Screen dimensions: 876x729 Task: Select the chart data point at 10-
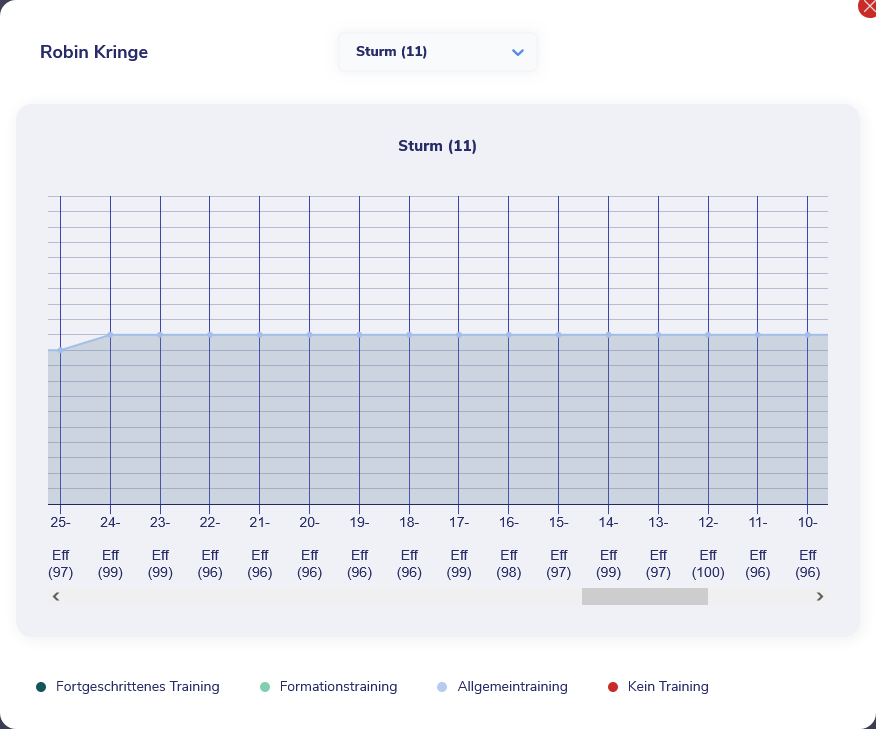coord(807,335)
